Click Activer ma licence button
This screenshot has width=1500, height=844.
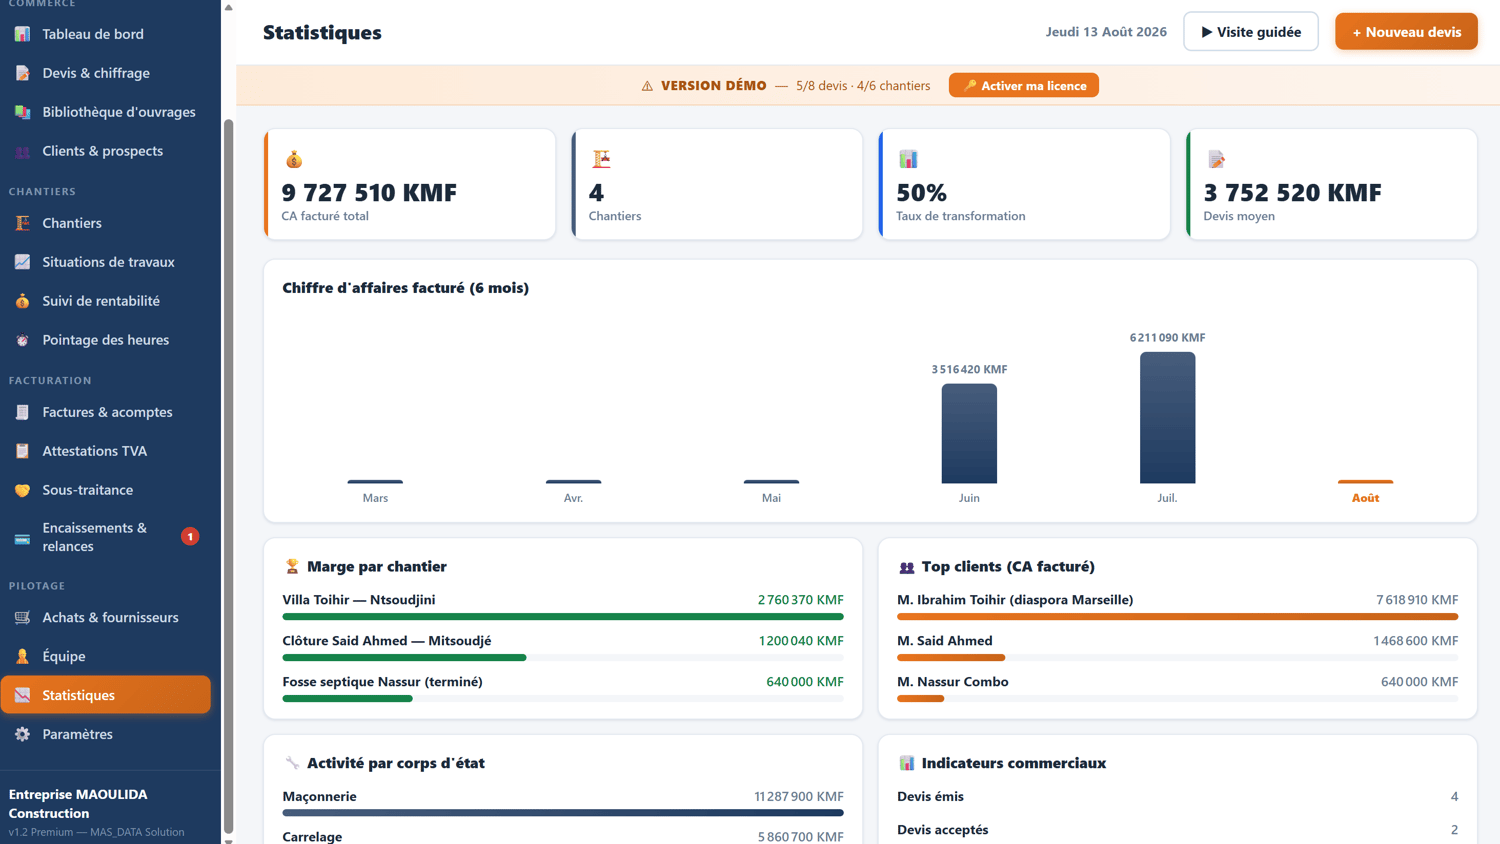click(x=1024, y=86)
